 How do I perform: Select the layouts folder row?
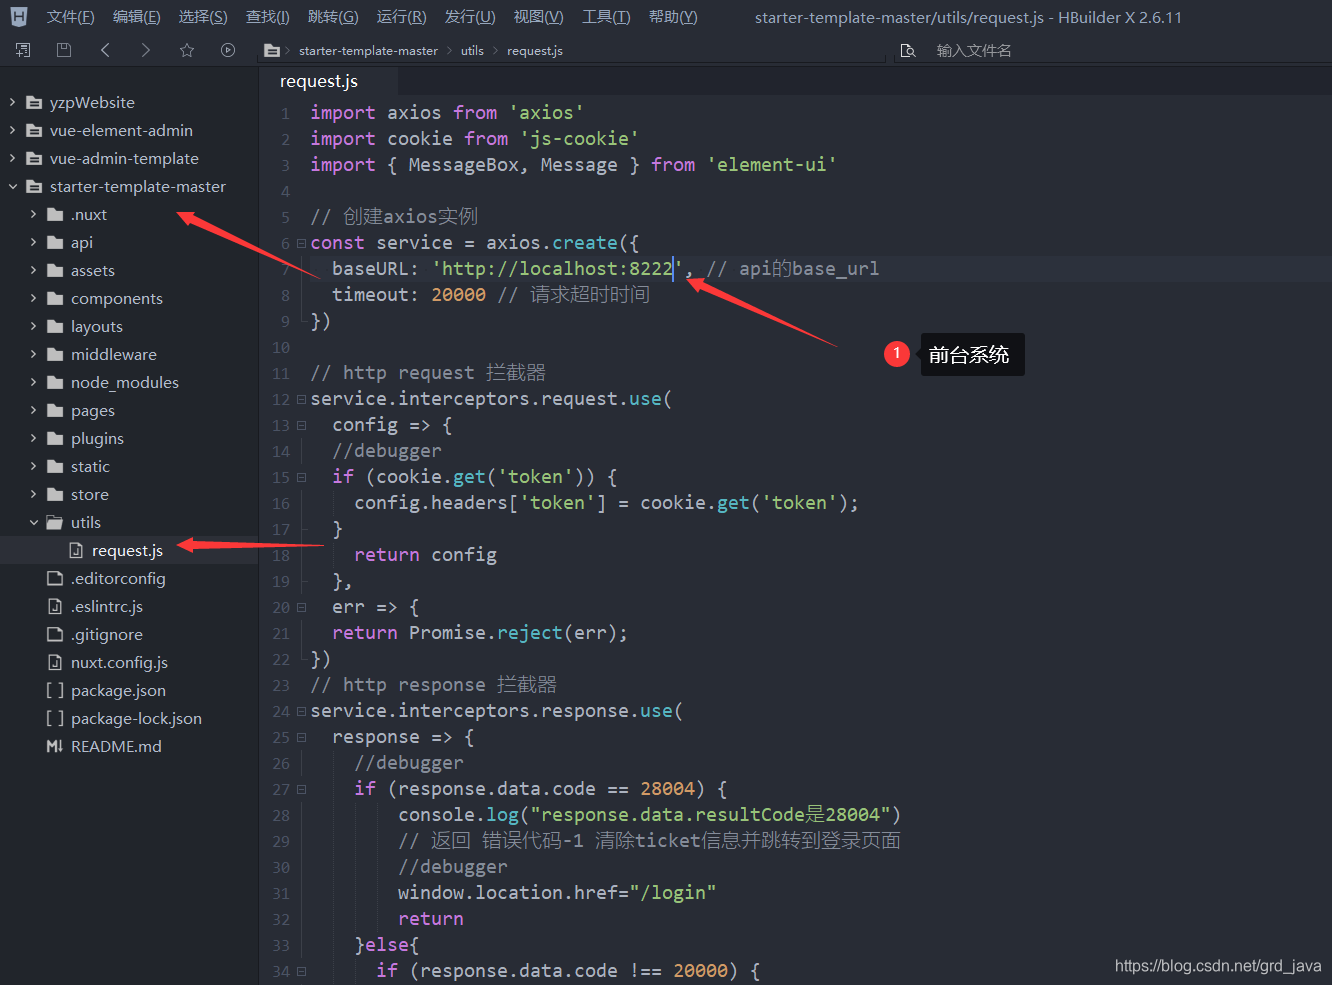coord(129,326)
